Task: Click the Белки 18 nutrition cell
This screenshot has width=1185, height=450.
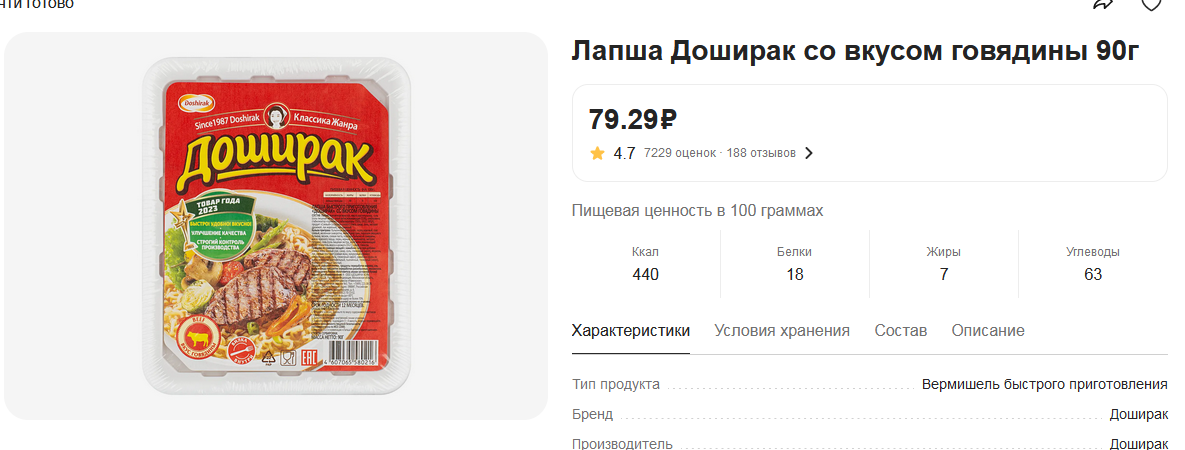Action: pyautogui.click(x=794, y=264)
